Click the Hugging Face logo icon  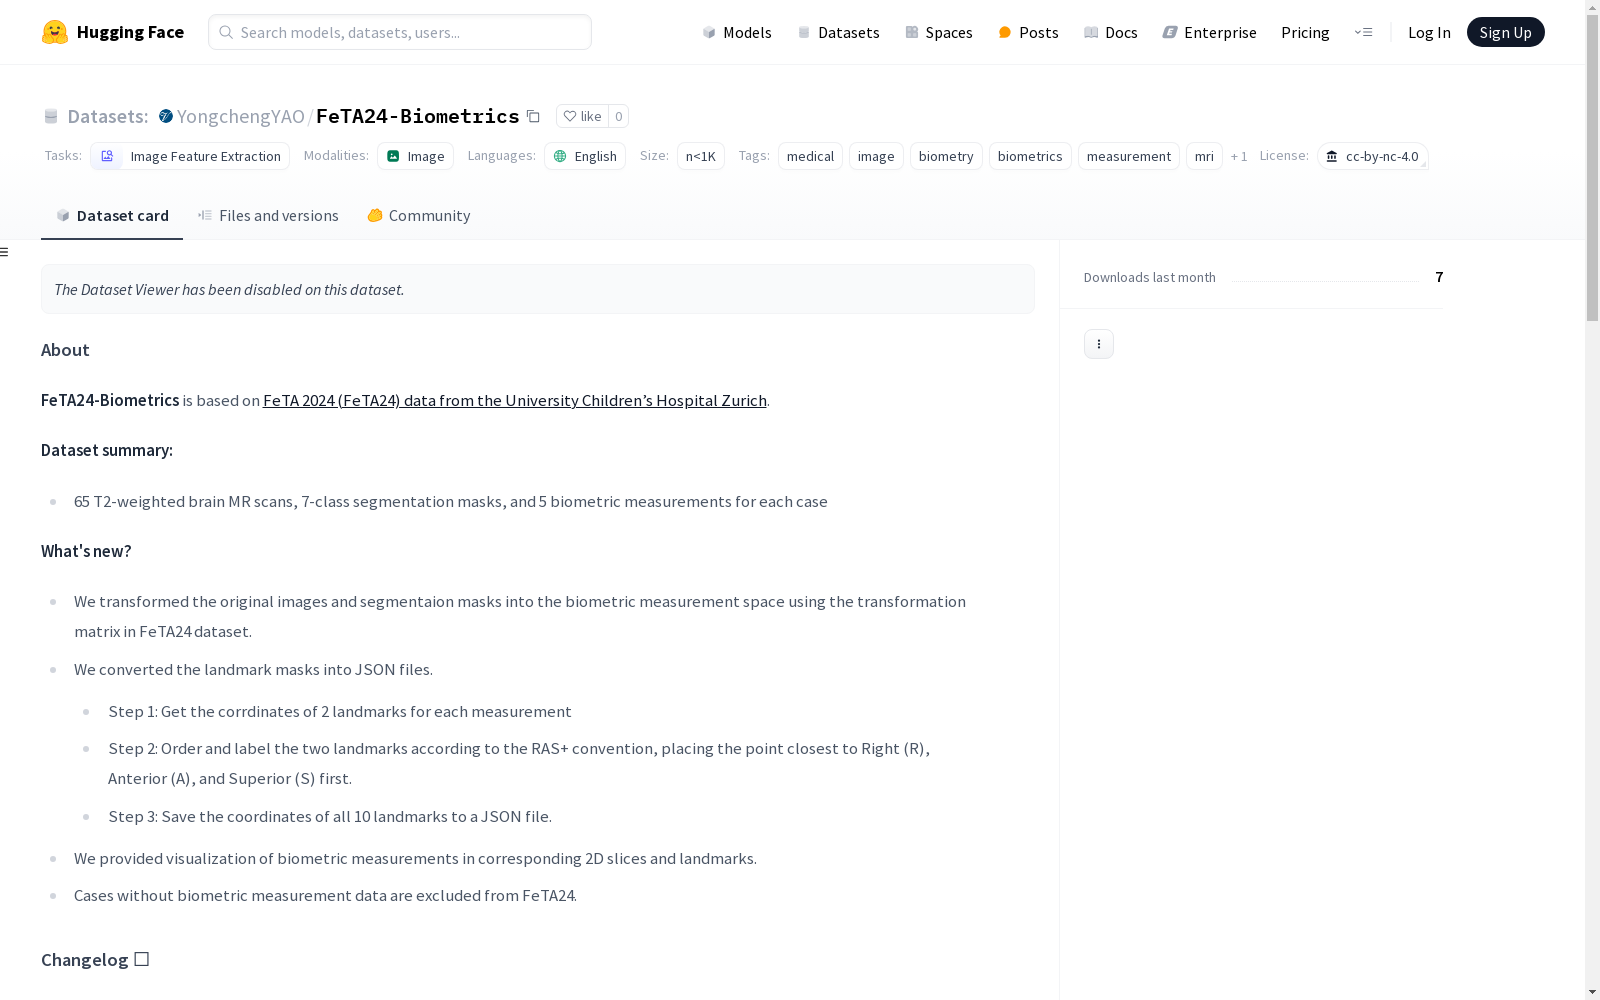coord(55,32)
